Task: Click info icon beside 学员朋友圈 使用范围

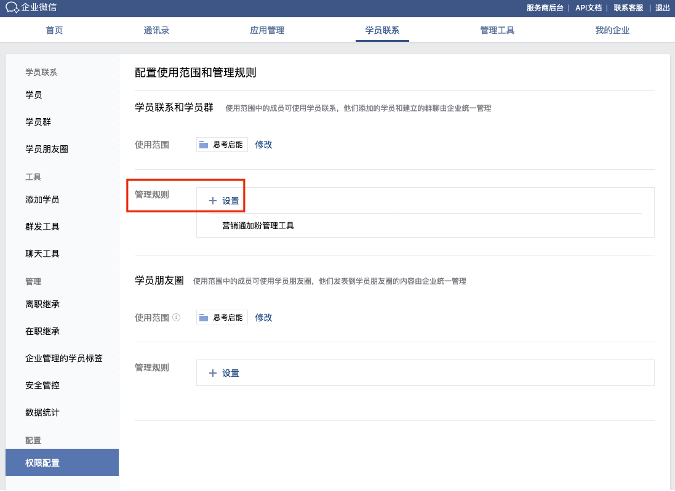Action: coord(176,318)
